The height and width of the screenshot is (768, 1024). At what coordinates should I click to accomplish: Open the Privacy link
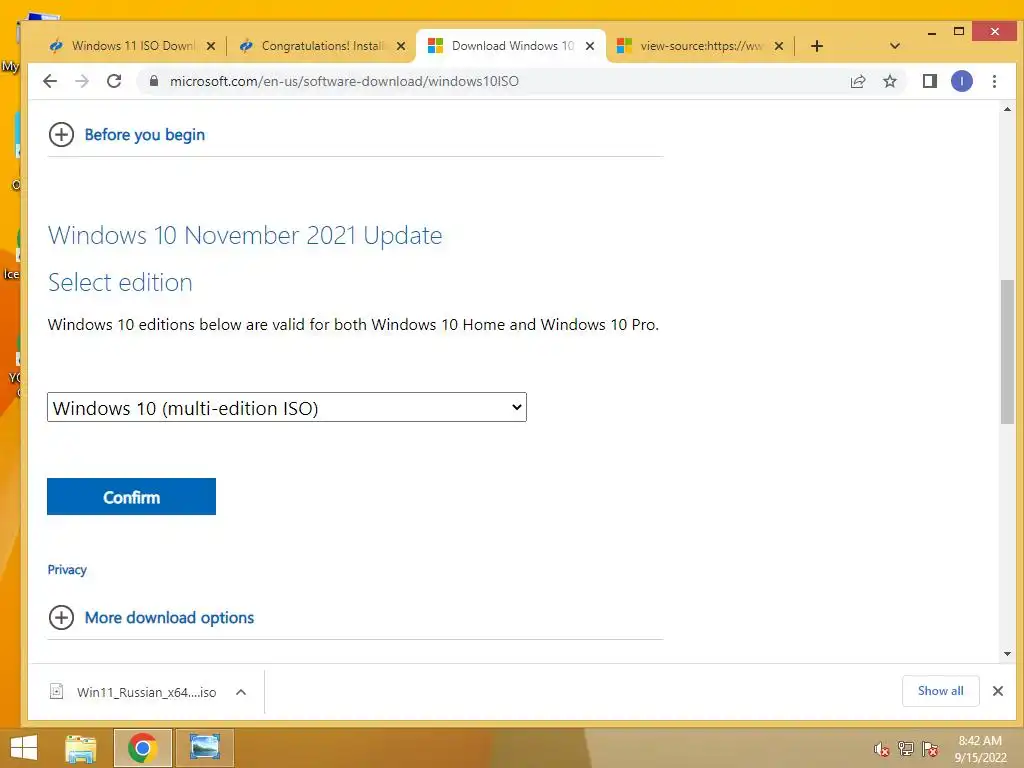pos(67,569)
